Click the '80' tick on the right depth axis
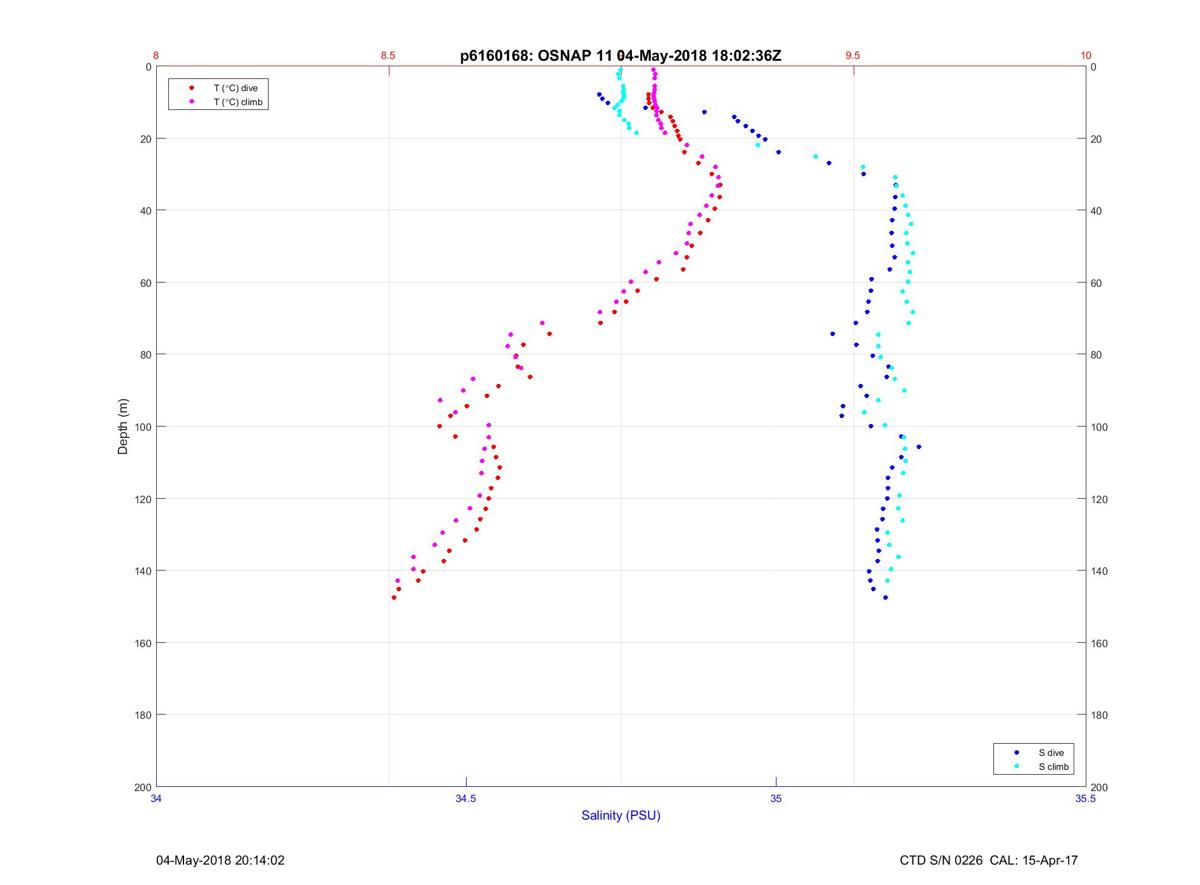Image resolution: width=1200 pixels, height=885 pixels. (x=1097, y=355)
